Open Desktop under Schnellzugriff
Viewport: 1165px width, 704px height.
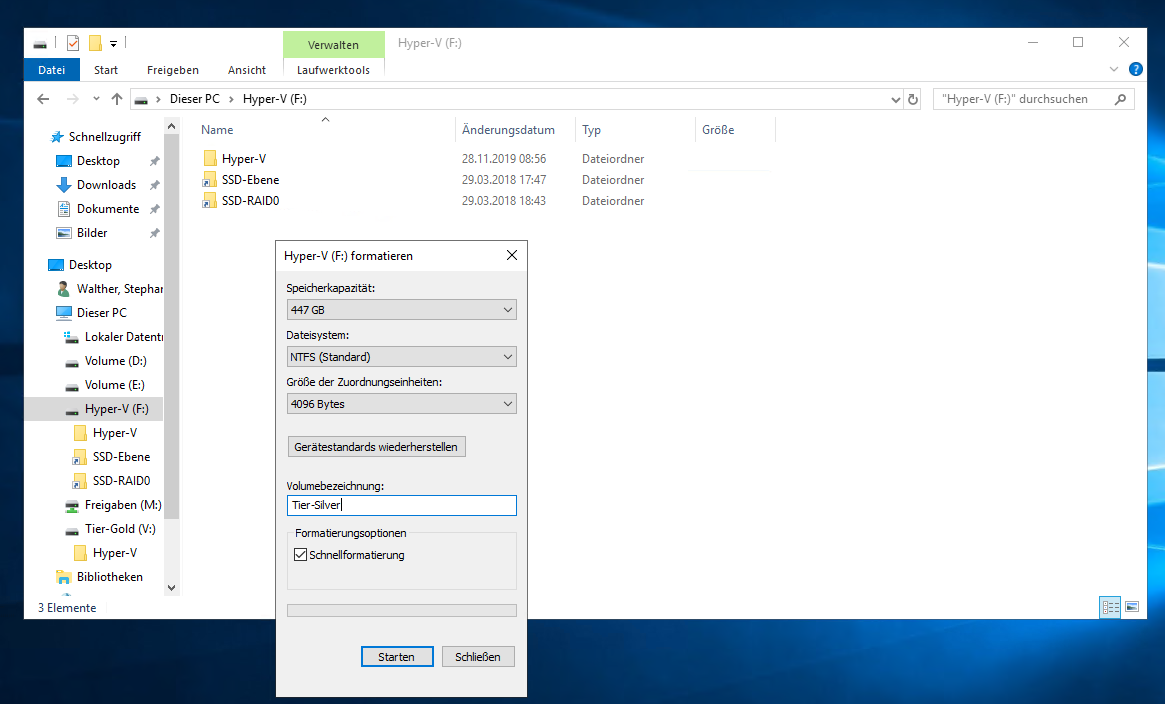click(98, 160)
